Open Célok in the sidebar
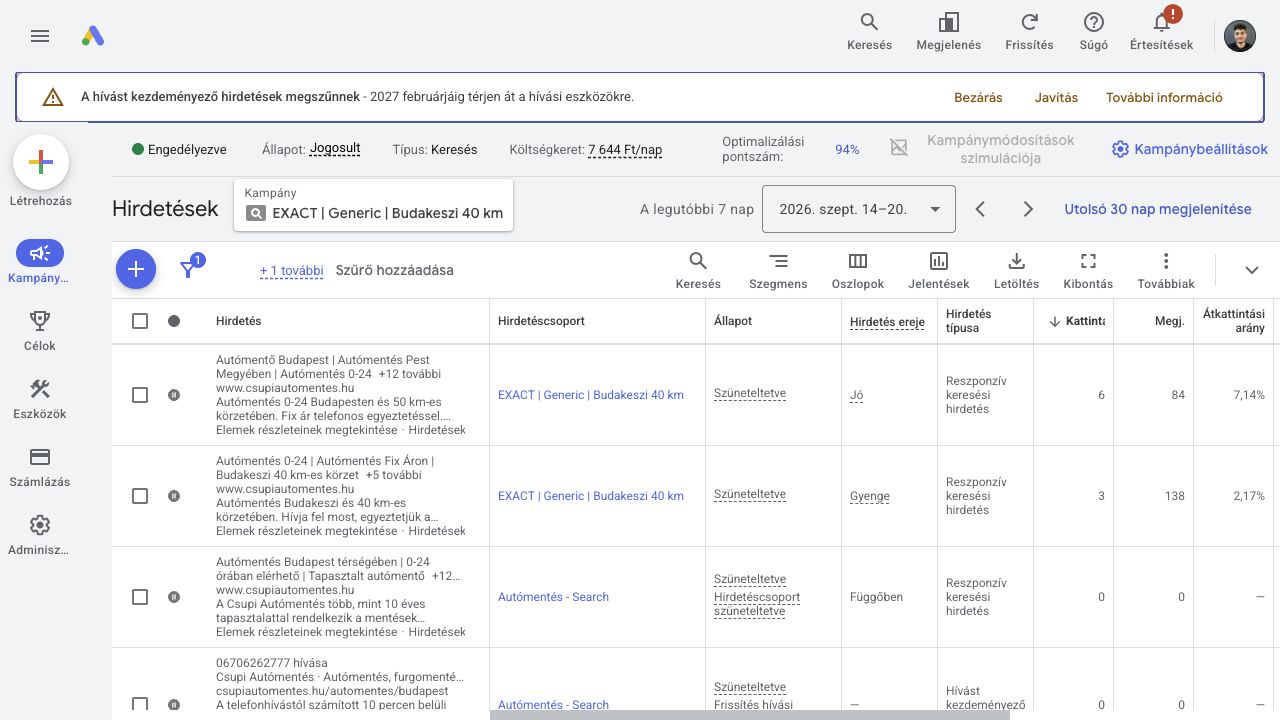This screenshot has width=1280, height=720. point(40,331)
